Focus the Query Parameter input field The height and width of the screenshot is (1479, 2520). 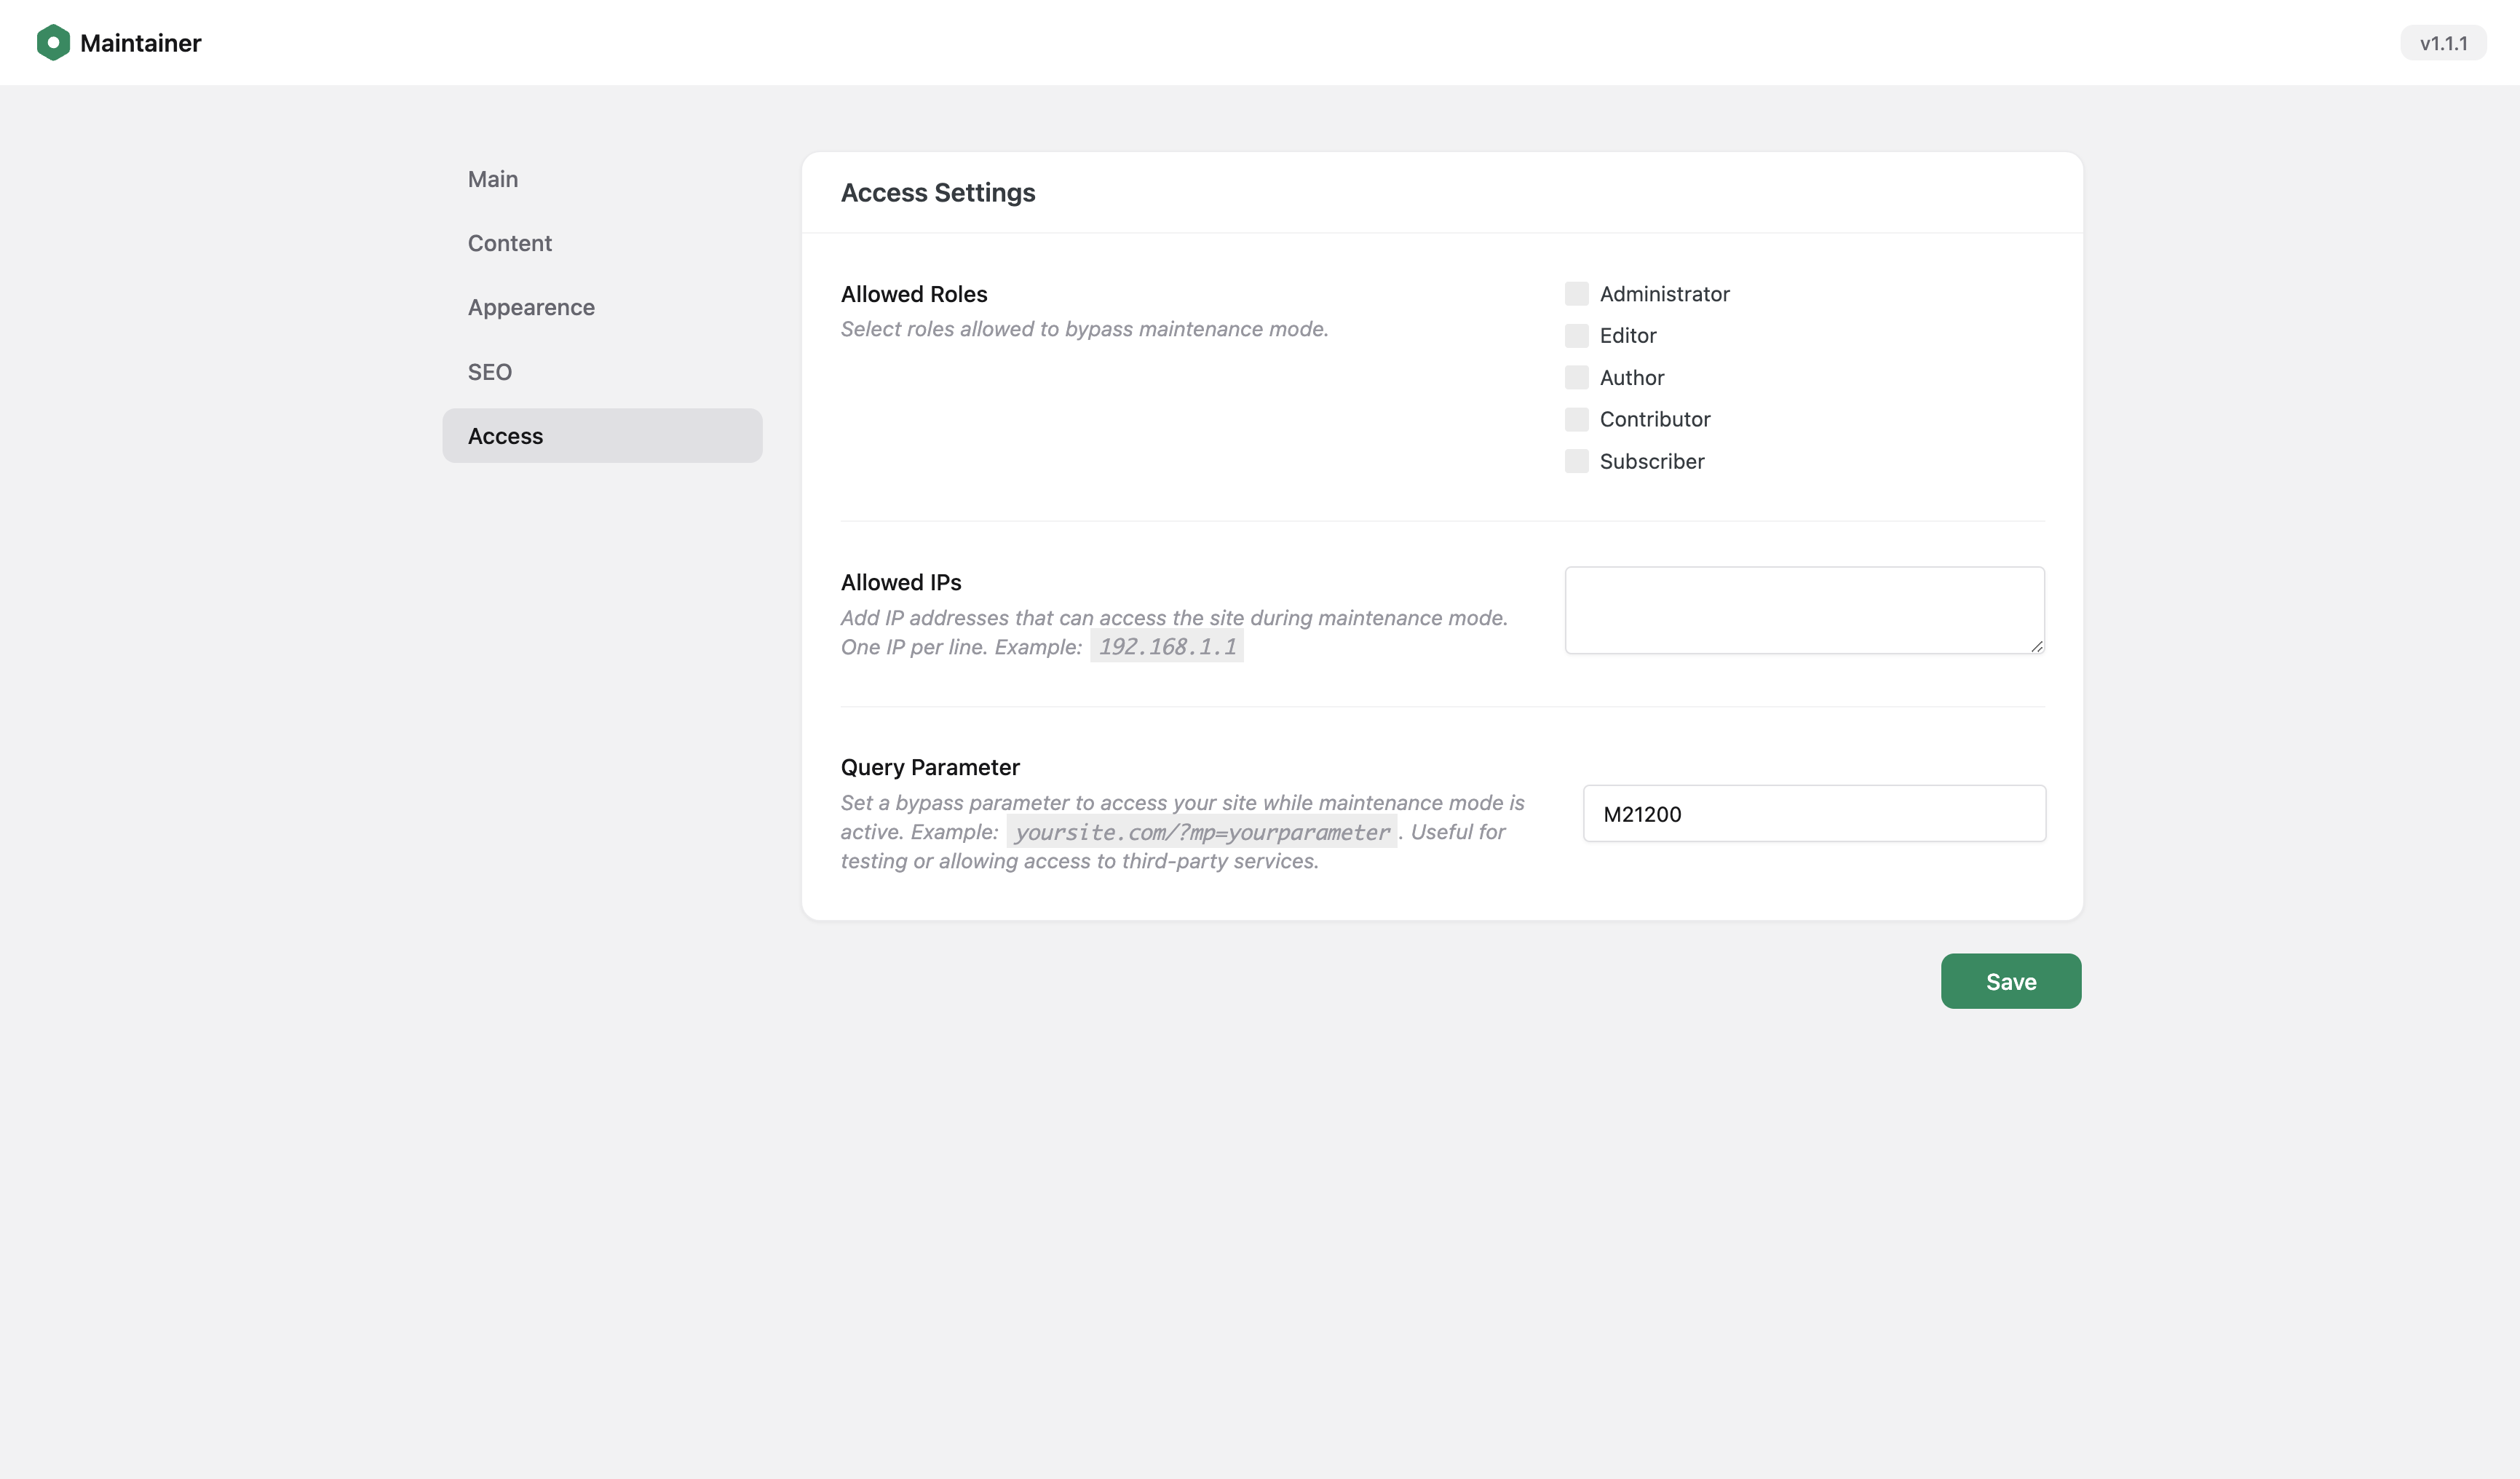pos(1813,814)
